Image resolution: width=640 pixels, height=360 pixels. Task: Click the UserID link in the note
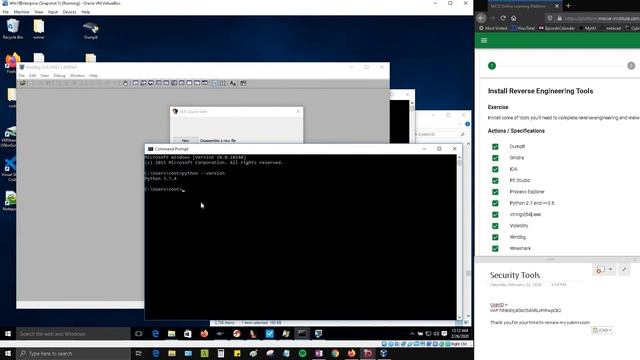coord(497,304)
